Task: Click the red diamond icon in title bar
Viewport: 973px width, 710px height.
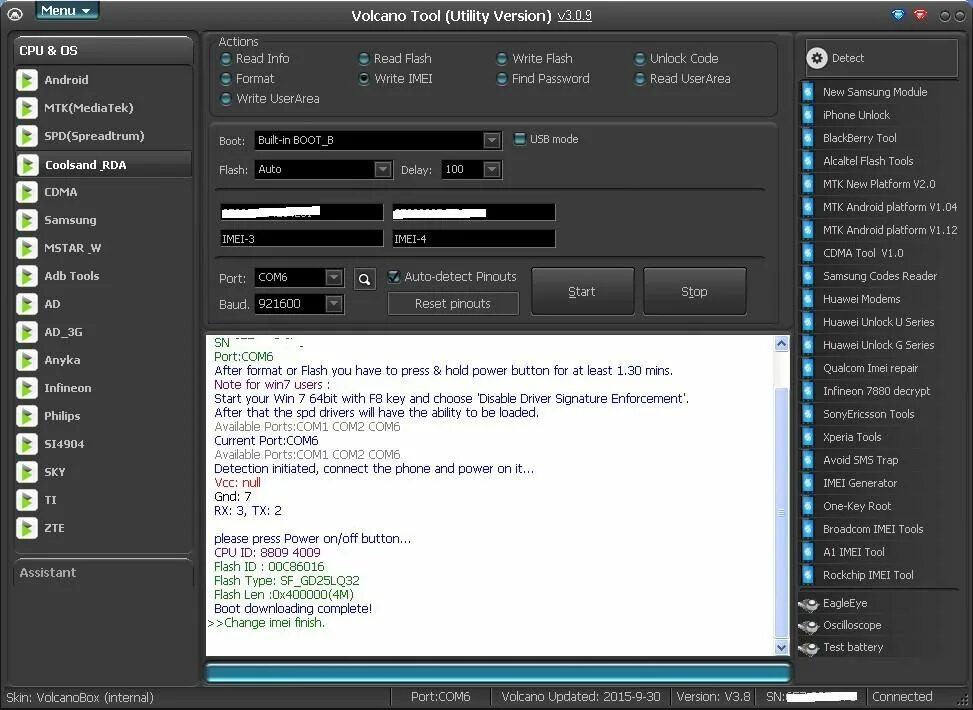Action: [920, 15]
